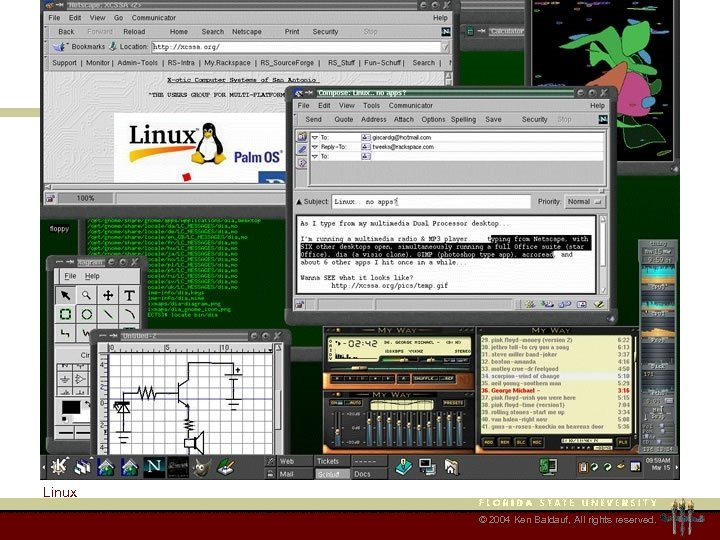Click Spelling in the Compose toolbar
The height and width of the screenshot is (540, 720).
pyautogui.click(x=463, y=119)
